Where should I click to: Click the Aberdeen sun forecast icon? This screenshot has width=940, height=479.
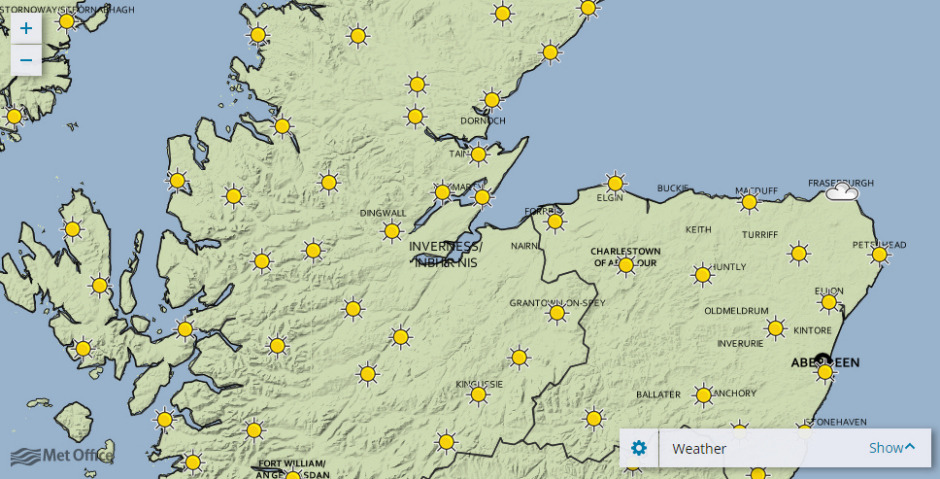coord(825,373)
